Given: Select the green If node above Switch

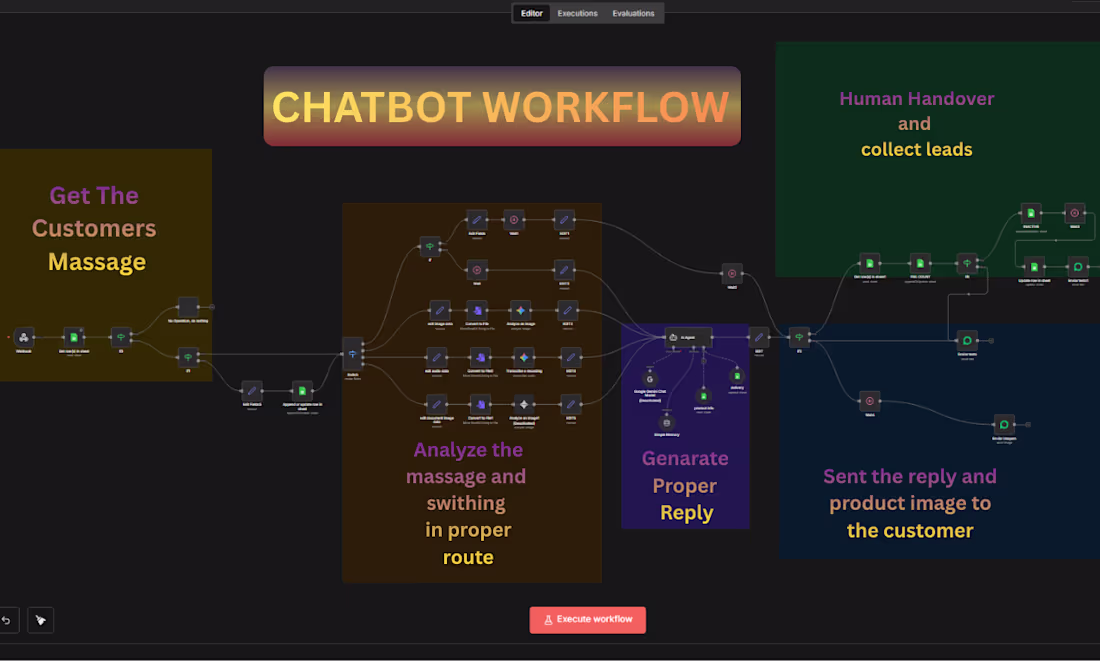Looking at the screenshot, I should pyautogui.click(x=430, y=246).
